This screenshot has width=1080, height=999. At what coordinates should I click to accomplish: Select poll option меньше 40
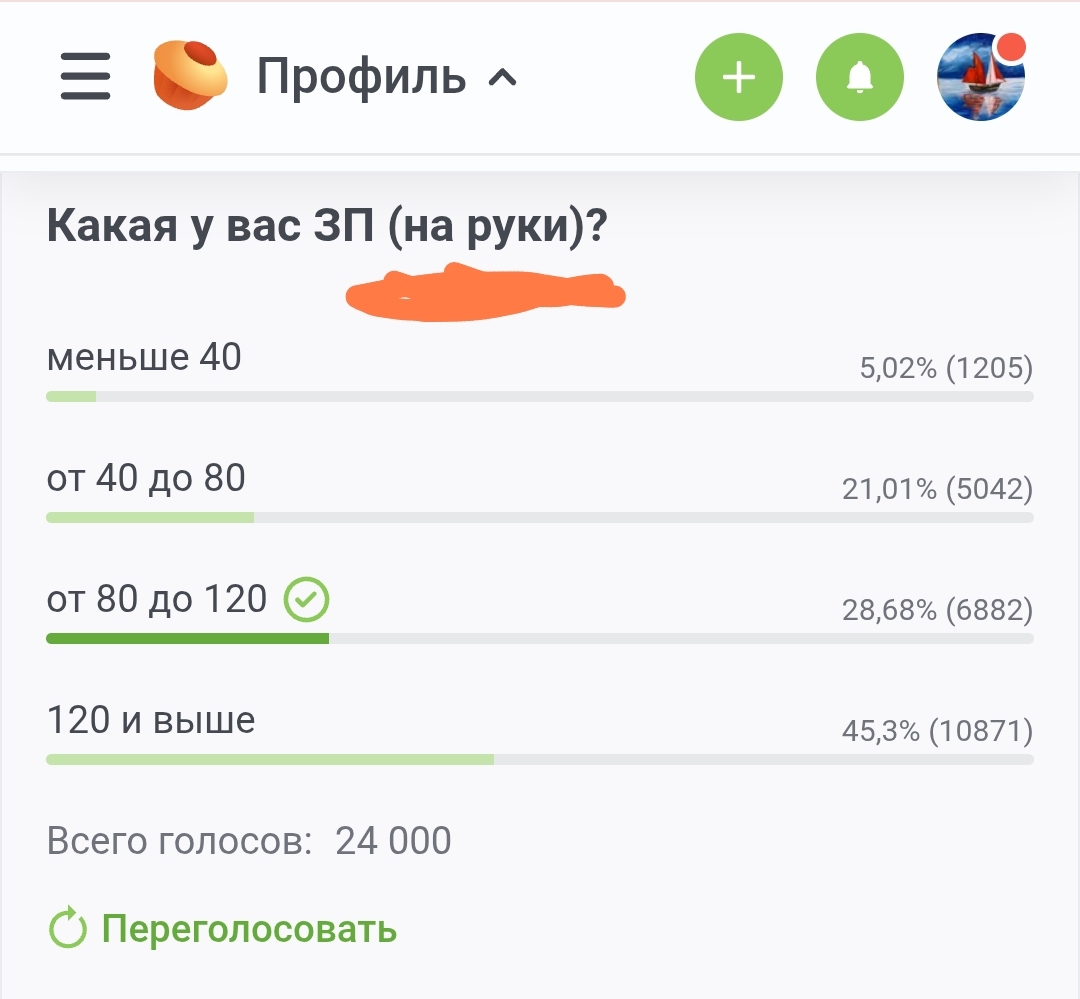540,369
